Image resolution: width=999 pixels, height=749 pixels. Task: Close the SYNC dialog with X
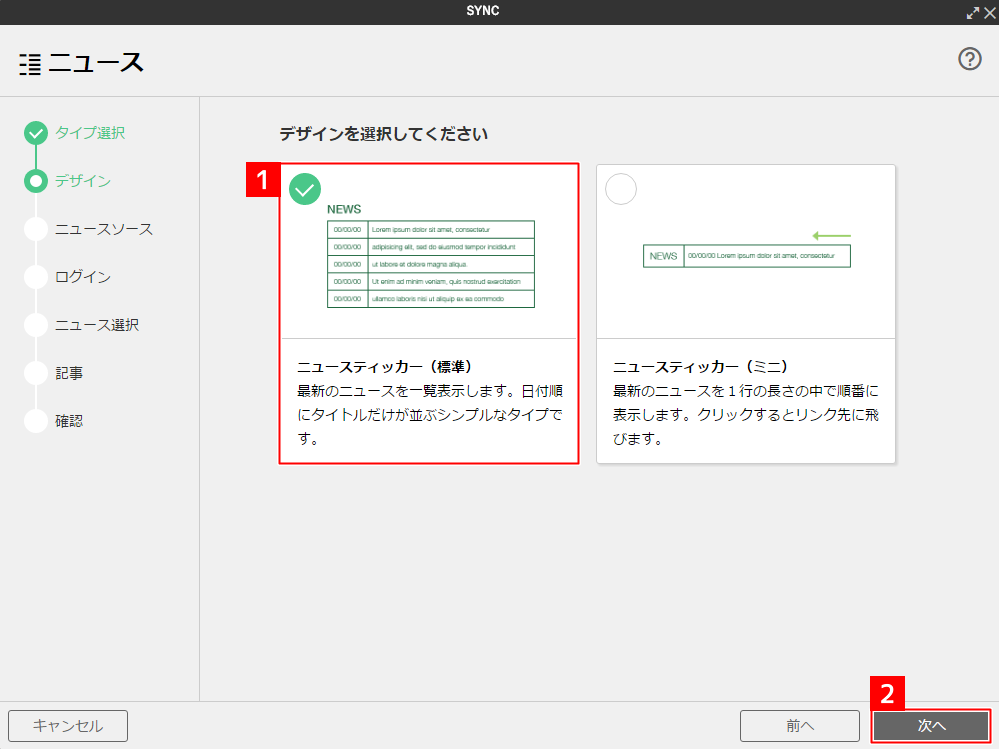[x=989, y=13]
